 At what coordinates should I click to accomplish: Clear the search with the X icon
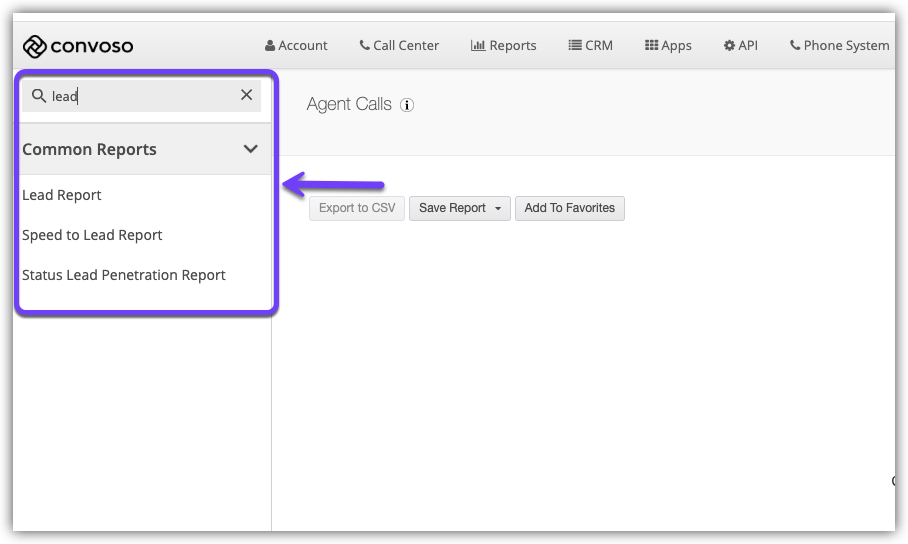click(247, 95)
